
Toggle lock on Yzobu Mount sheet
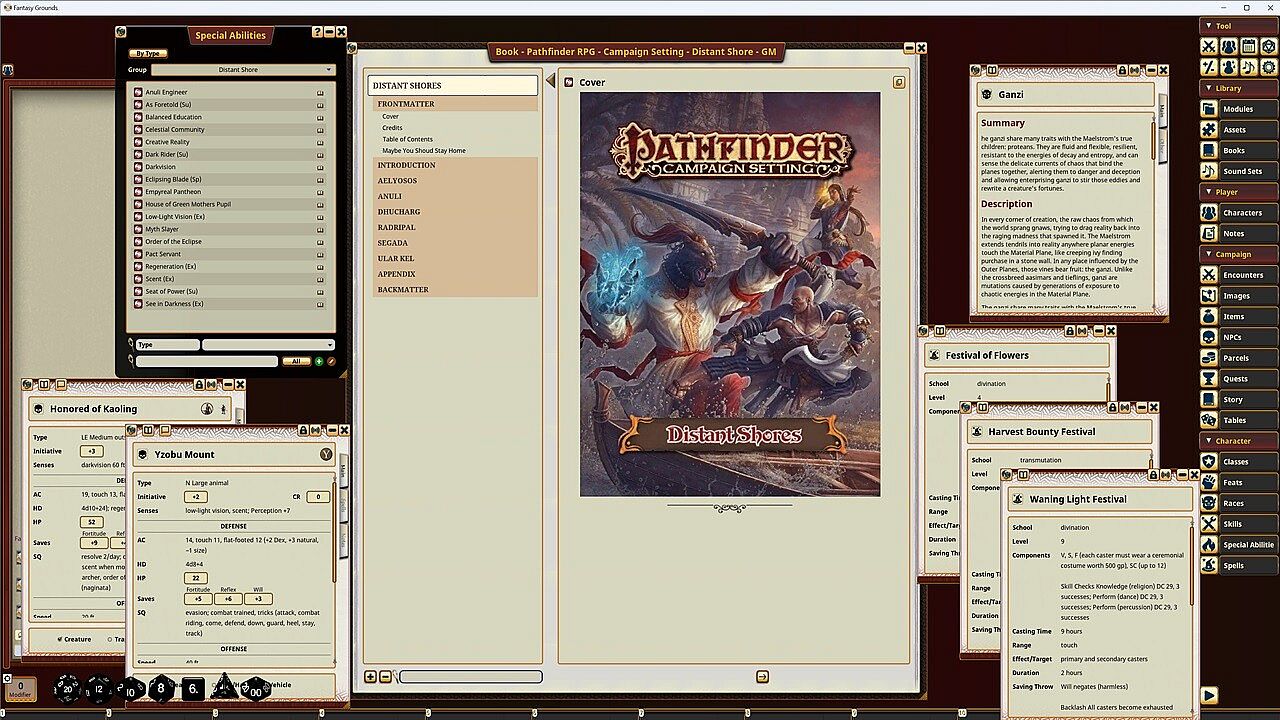(x=301, y=430)
